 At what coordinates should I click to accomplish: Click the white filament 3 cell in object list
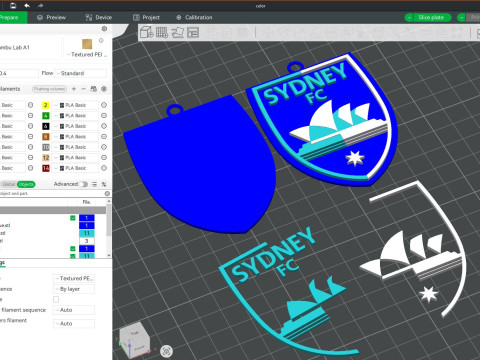point(87,241)
